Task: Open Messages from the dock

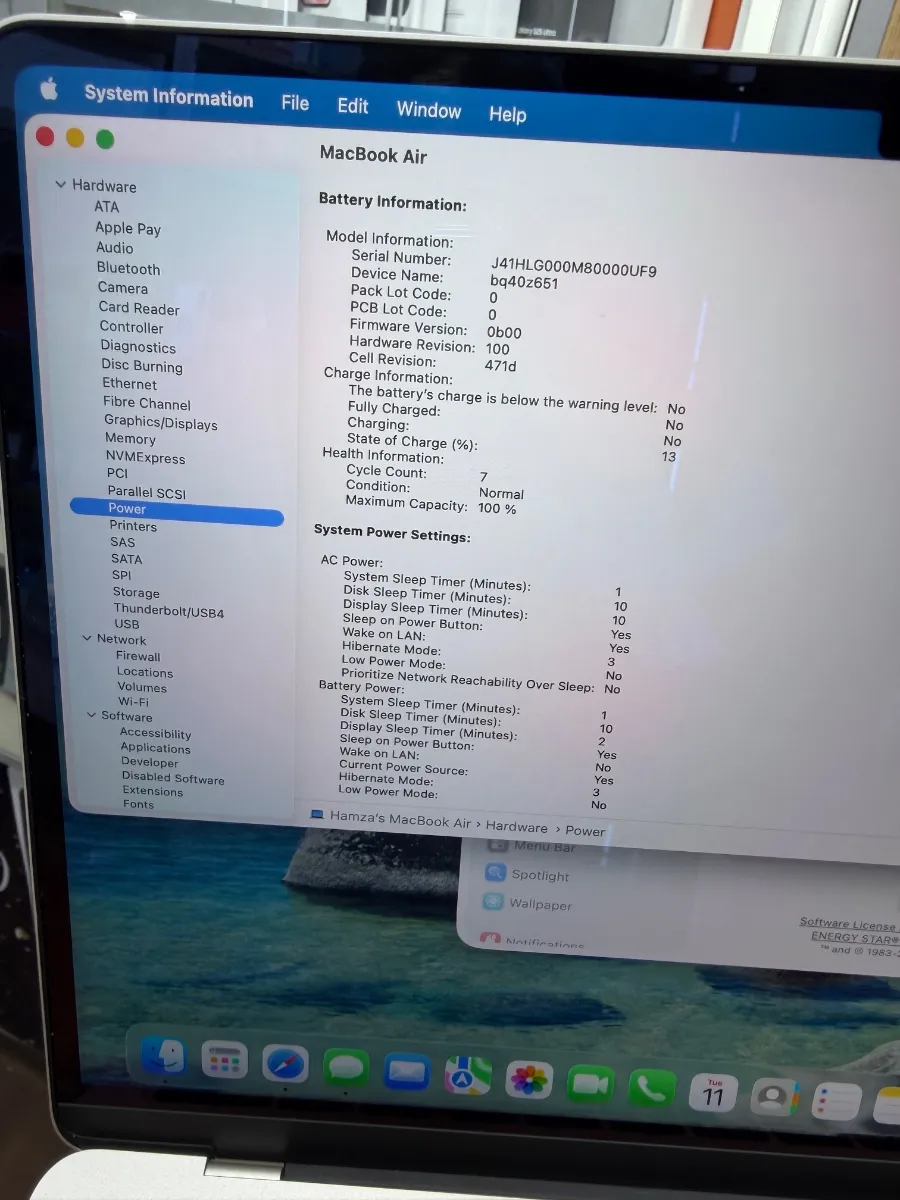Action: [346, 1070]
